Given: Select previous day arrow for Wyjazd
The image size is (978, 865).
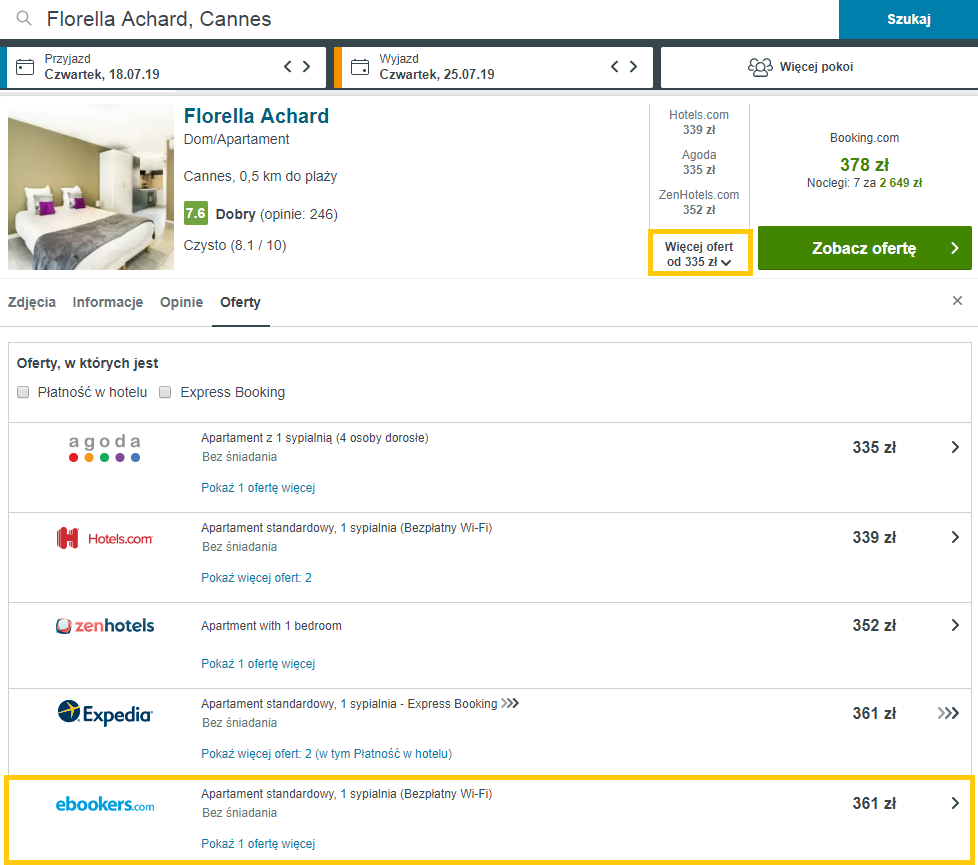Looking at the screenshot, I should pyautogui.click(x=614, y=66).
